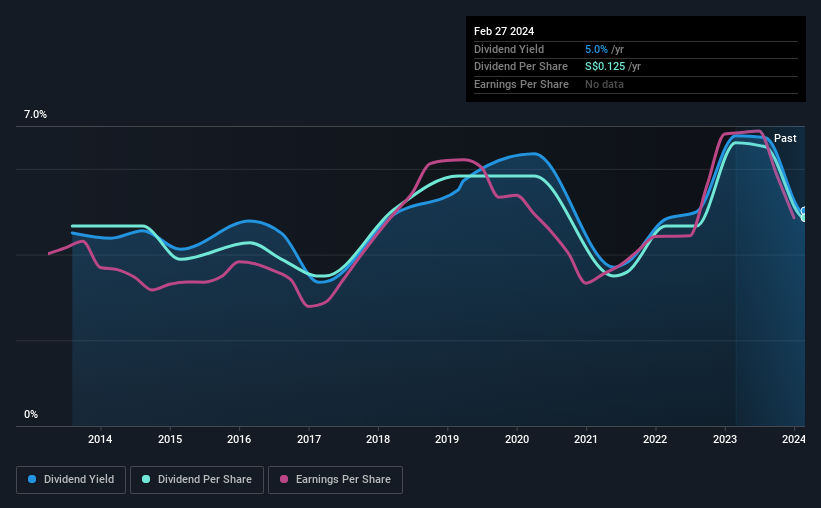Screen dimensions: 821x508
Task: Click the Past label on chart
Action: click(785, 138)
